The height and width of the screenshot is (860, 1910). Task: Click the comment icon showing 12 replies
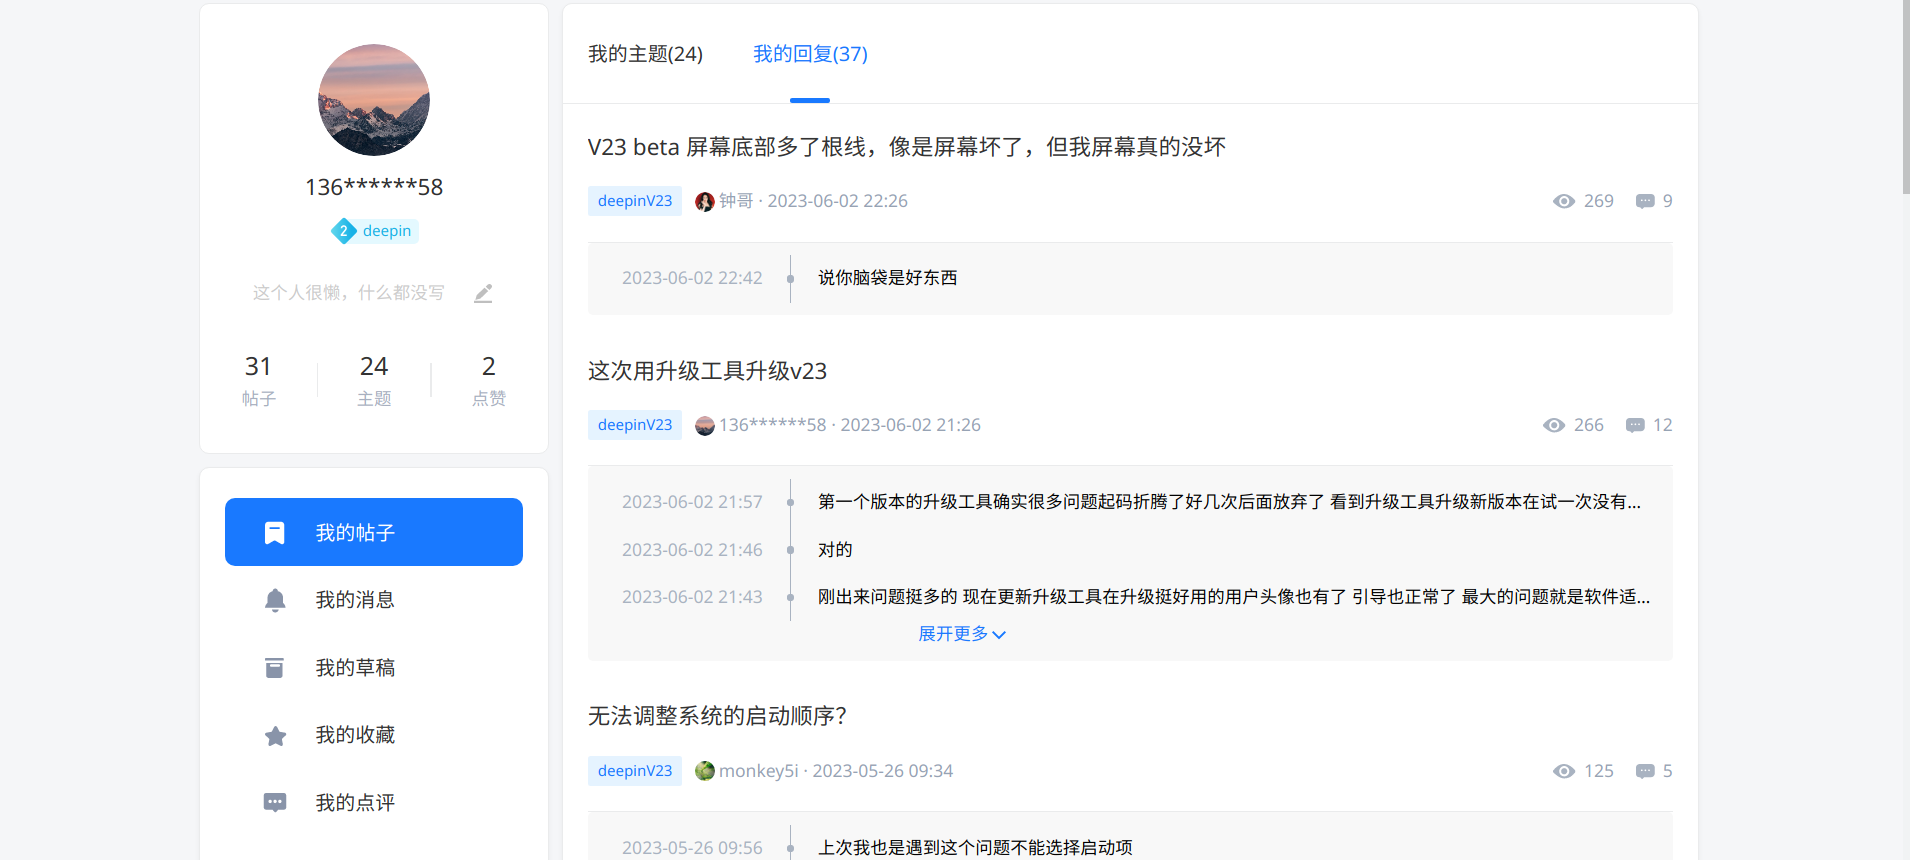tap(1635, 425)
